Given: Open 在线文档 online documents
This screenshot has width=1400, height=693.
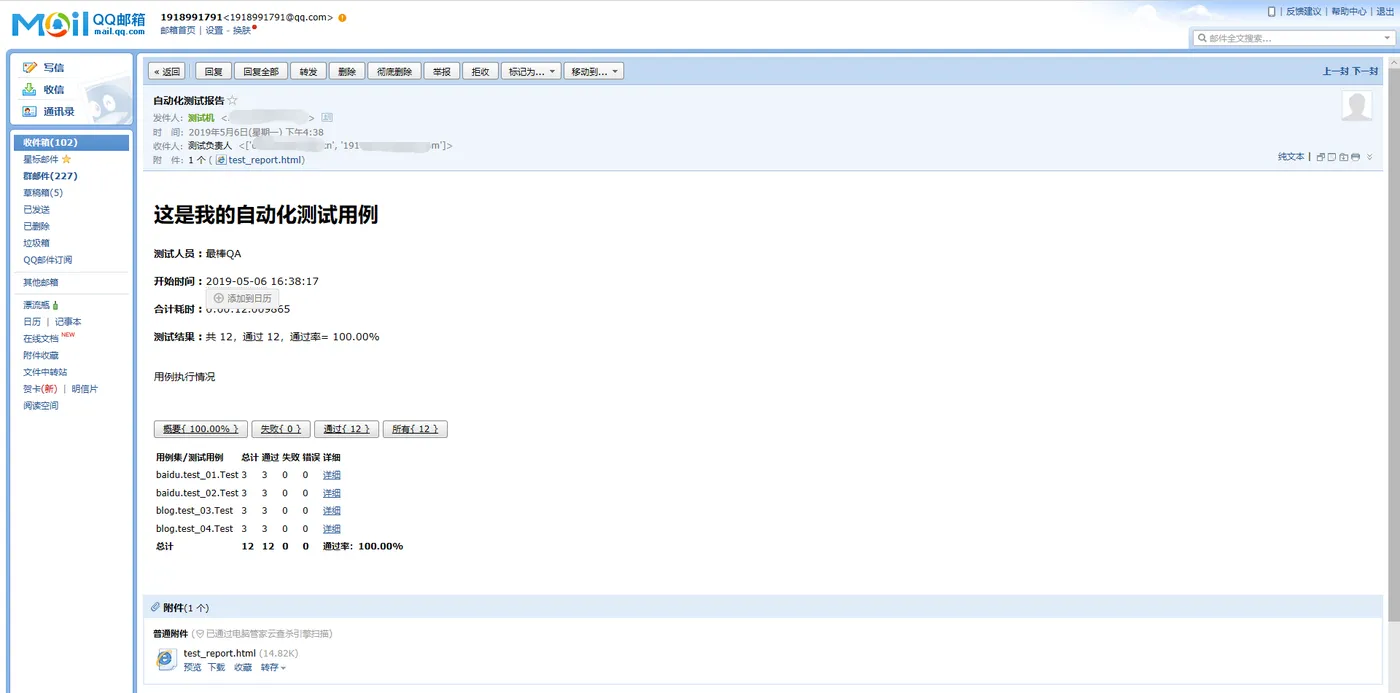Looking at the screenshot, I should (41, 339).
